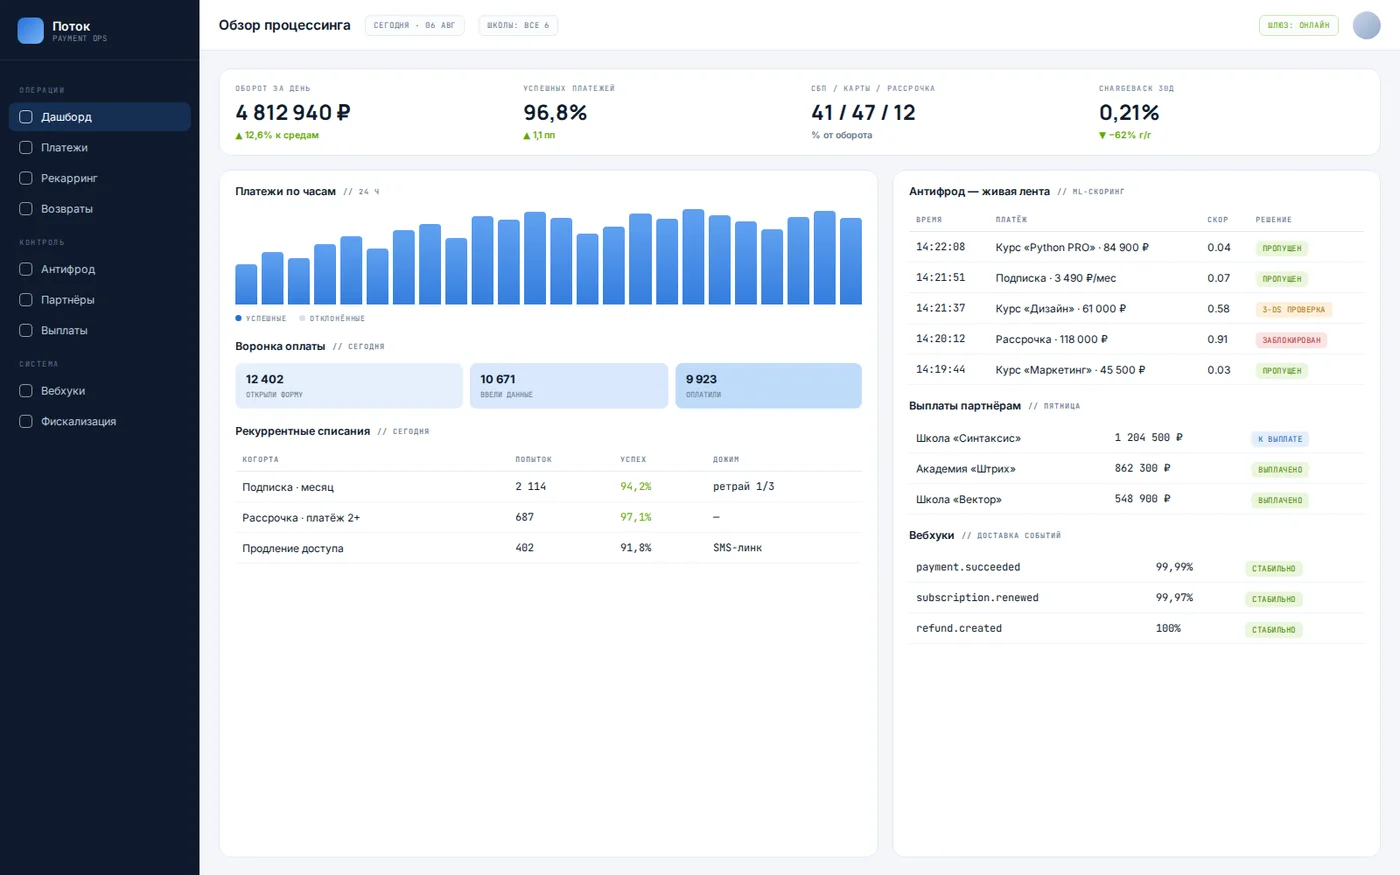Open the ШКОЛЫ: ВСЕ 6 filter

(x=518, y=25)
